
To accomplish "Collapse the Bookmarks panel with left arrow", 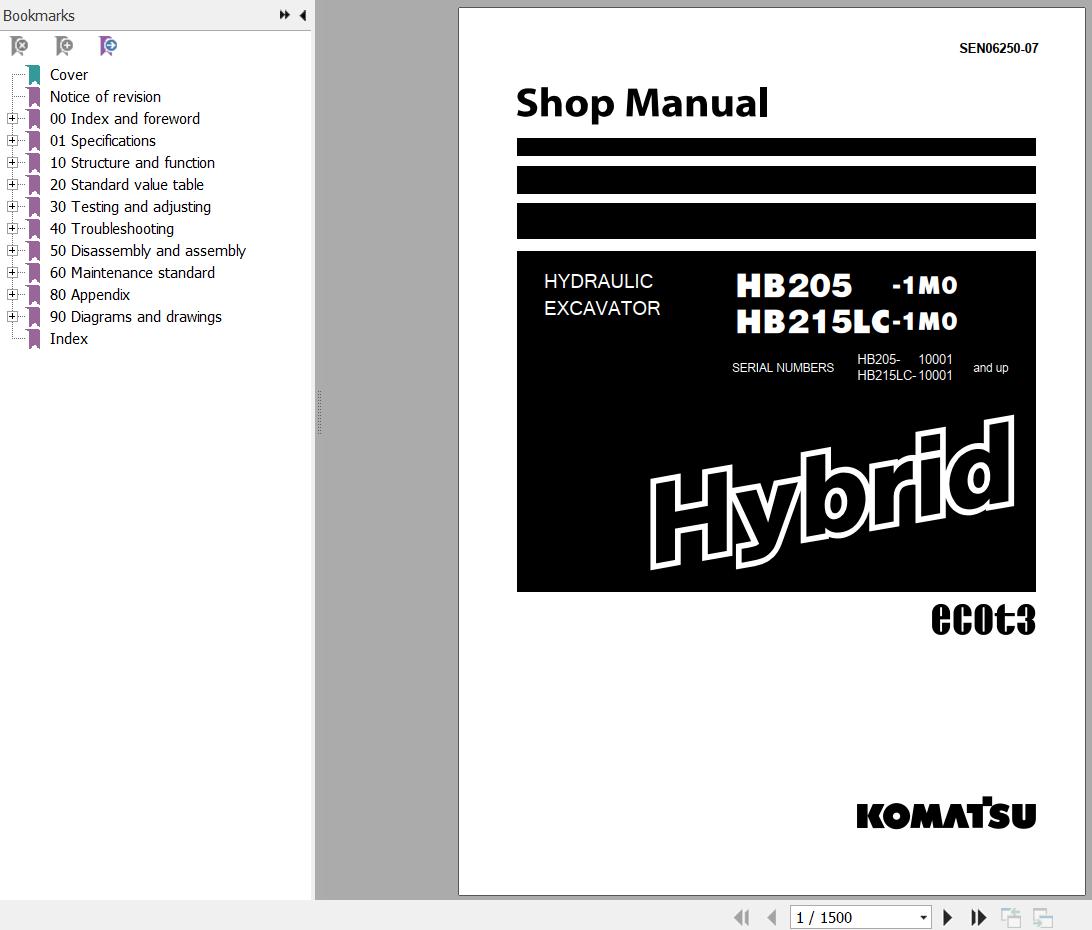I will (x=302, y=15).
